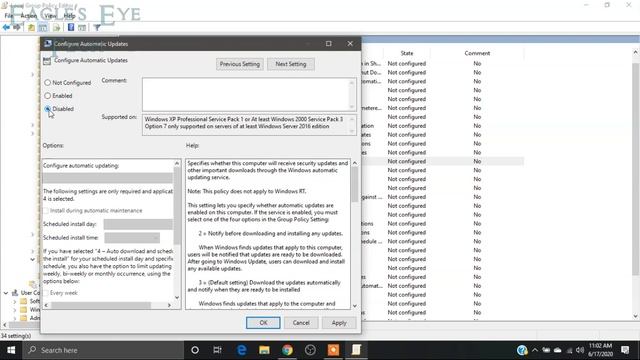Click the OneDrive cloud tray icon

pos(557,350)
